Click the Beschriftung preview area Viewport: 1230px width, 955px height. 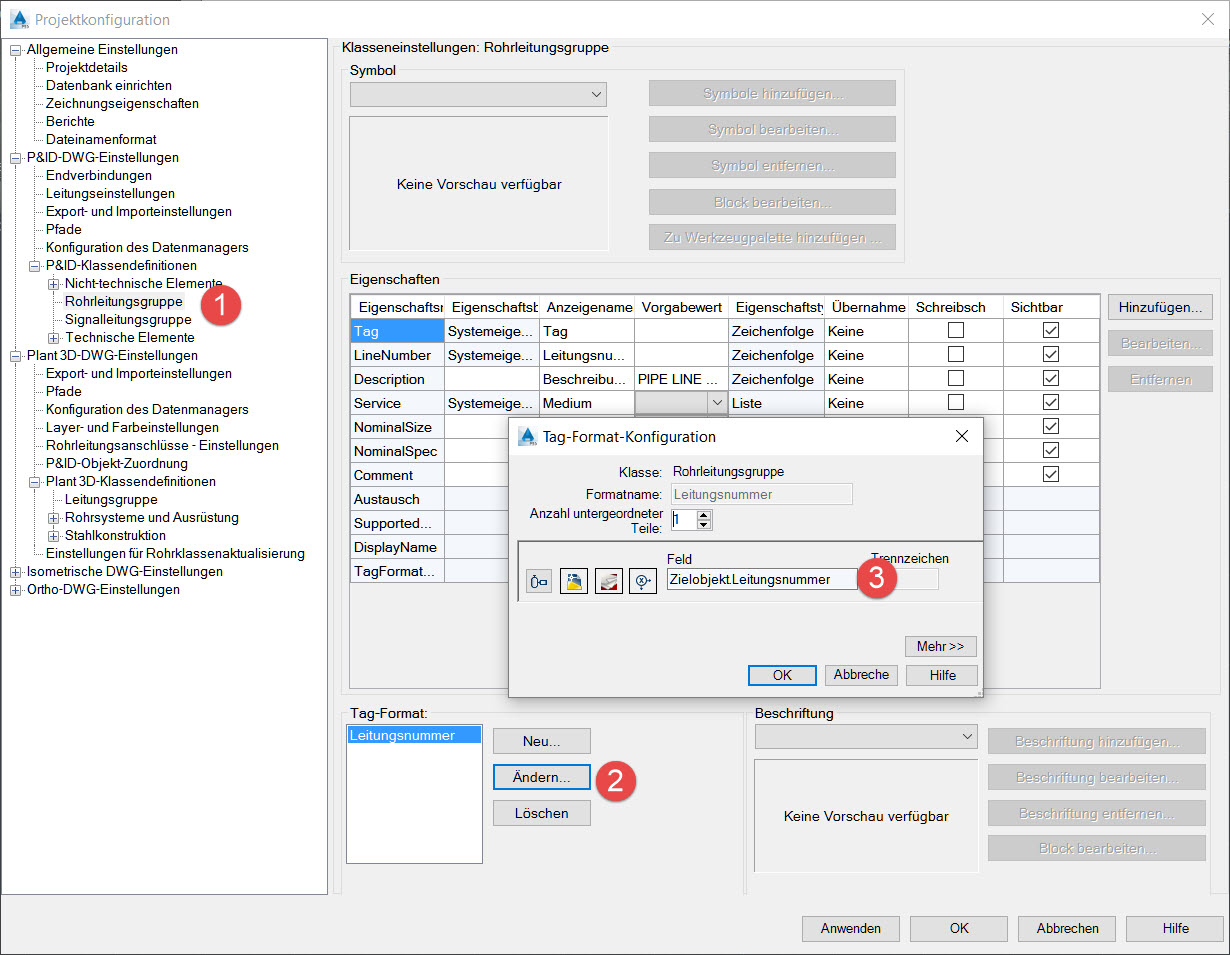(x=866, y=815)
